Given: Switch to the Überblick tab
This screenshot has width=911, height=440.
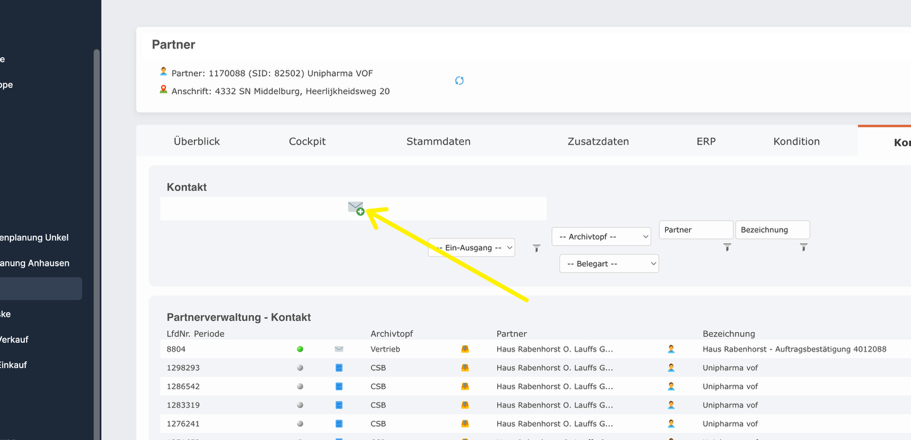Looking at the screenshot, I should click(x=196, y=141).
